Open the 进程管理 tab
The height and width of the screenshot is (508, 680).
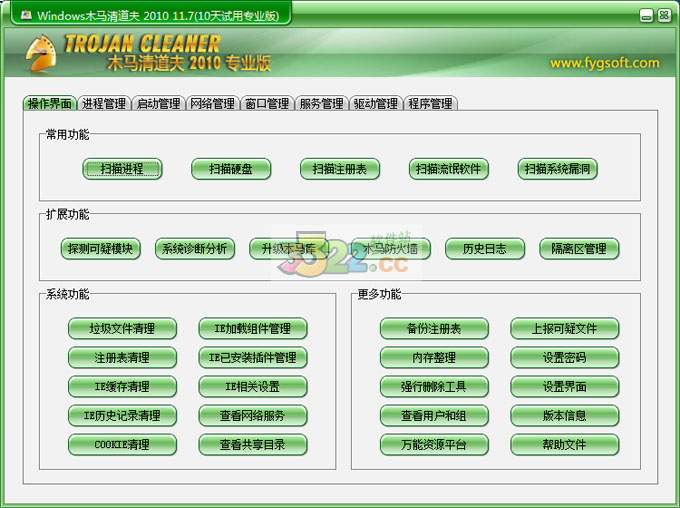coord(104,103)
